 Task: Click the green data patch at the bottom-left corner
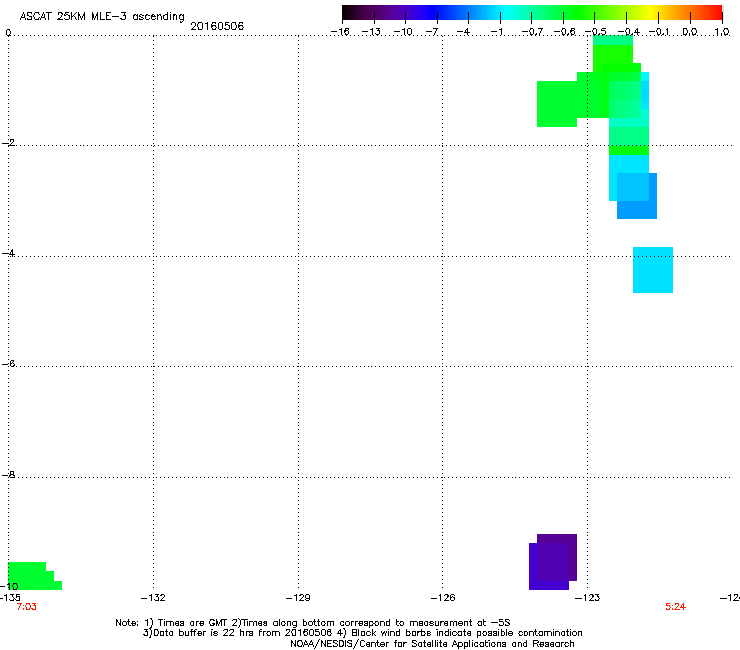[x=34, y=576]
